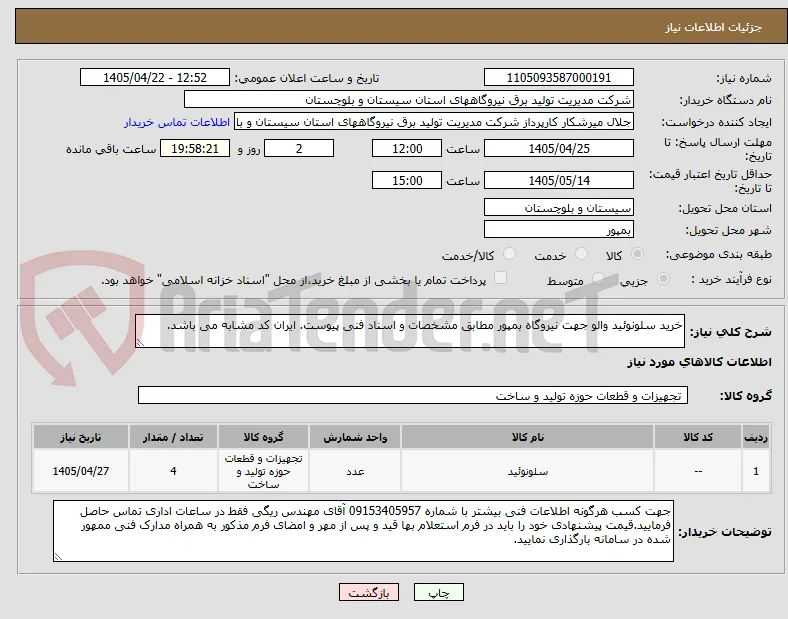The height and width of the screenshot is (619, 788).
Task: Select the متوسط purchase type radio
Action: point(598,279)
